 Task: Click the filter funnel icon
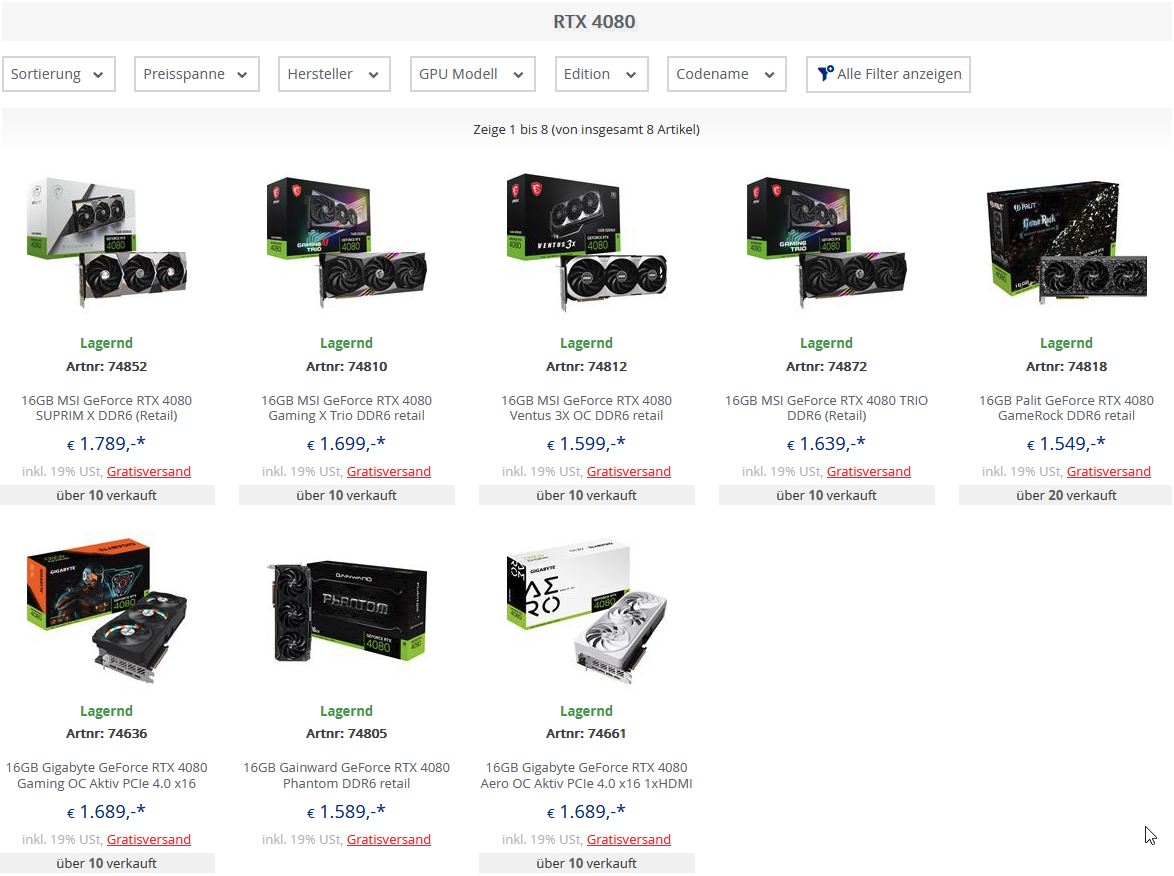coord(825,73)
